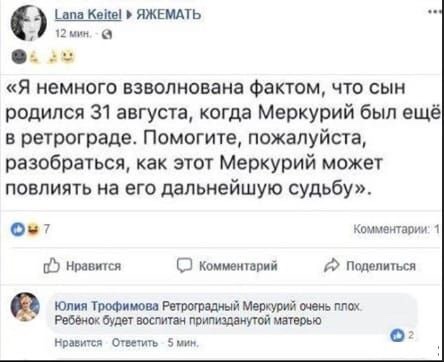Click the Поделиться share arrow icon

pos(331,266)
